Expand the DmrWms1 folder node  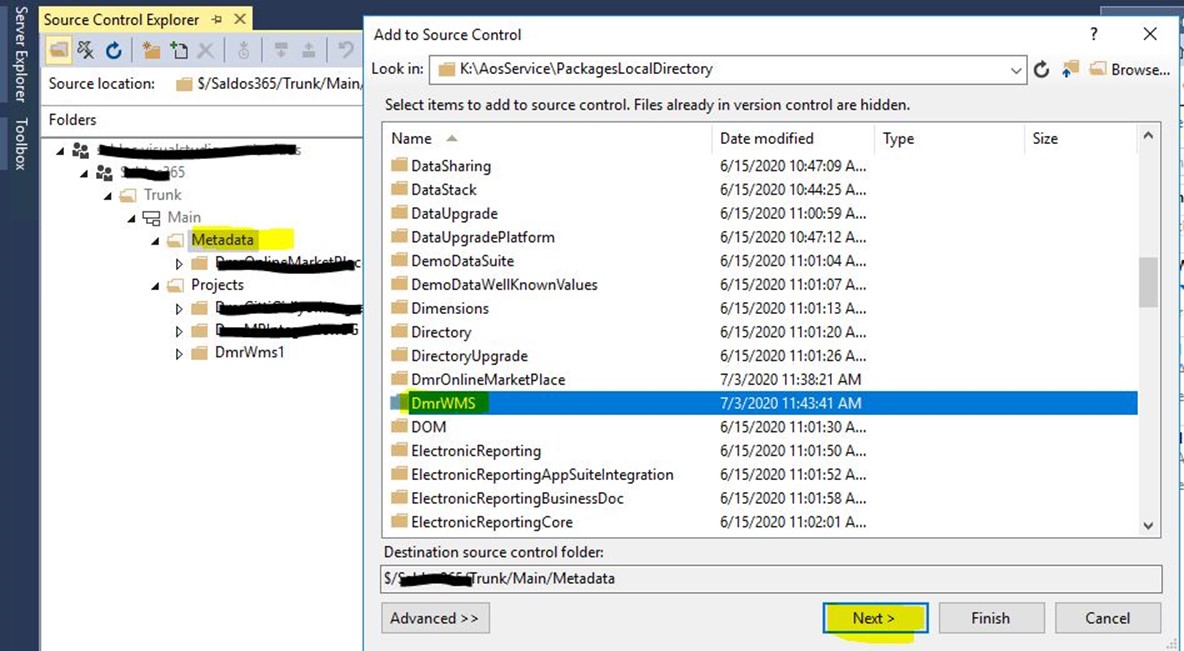(179, 353)
